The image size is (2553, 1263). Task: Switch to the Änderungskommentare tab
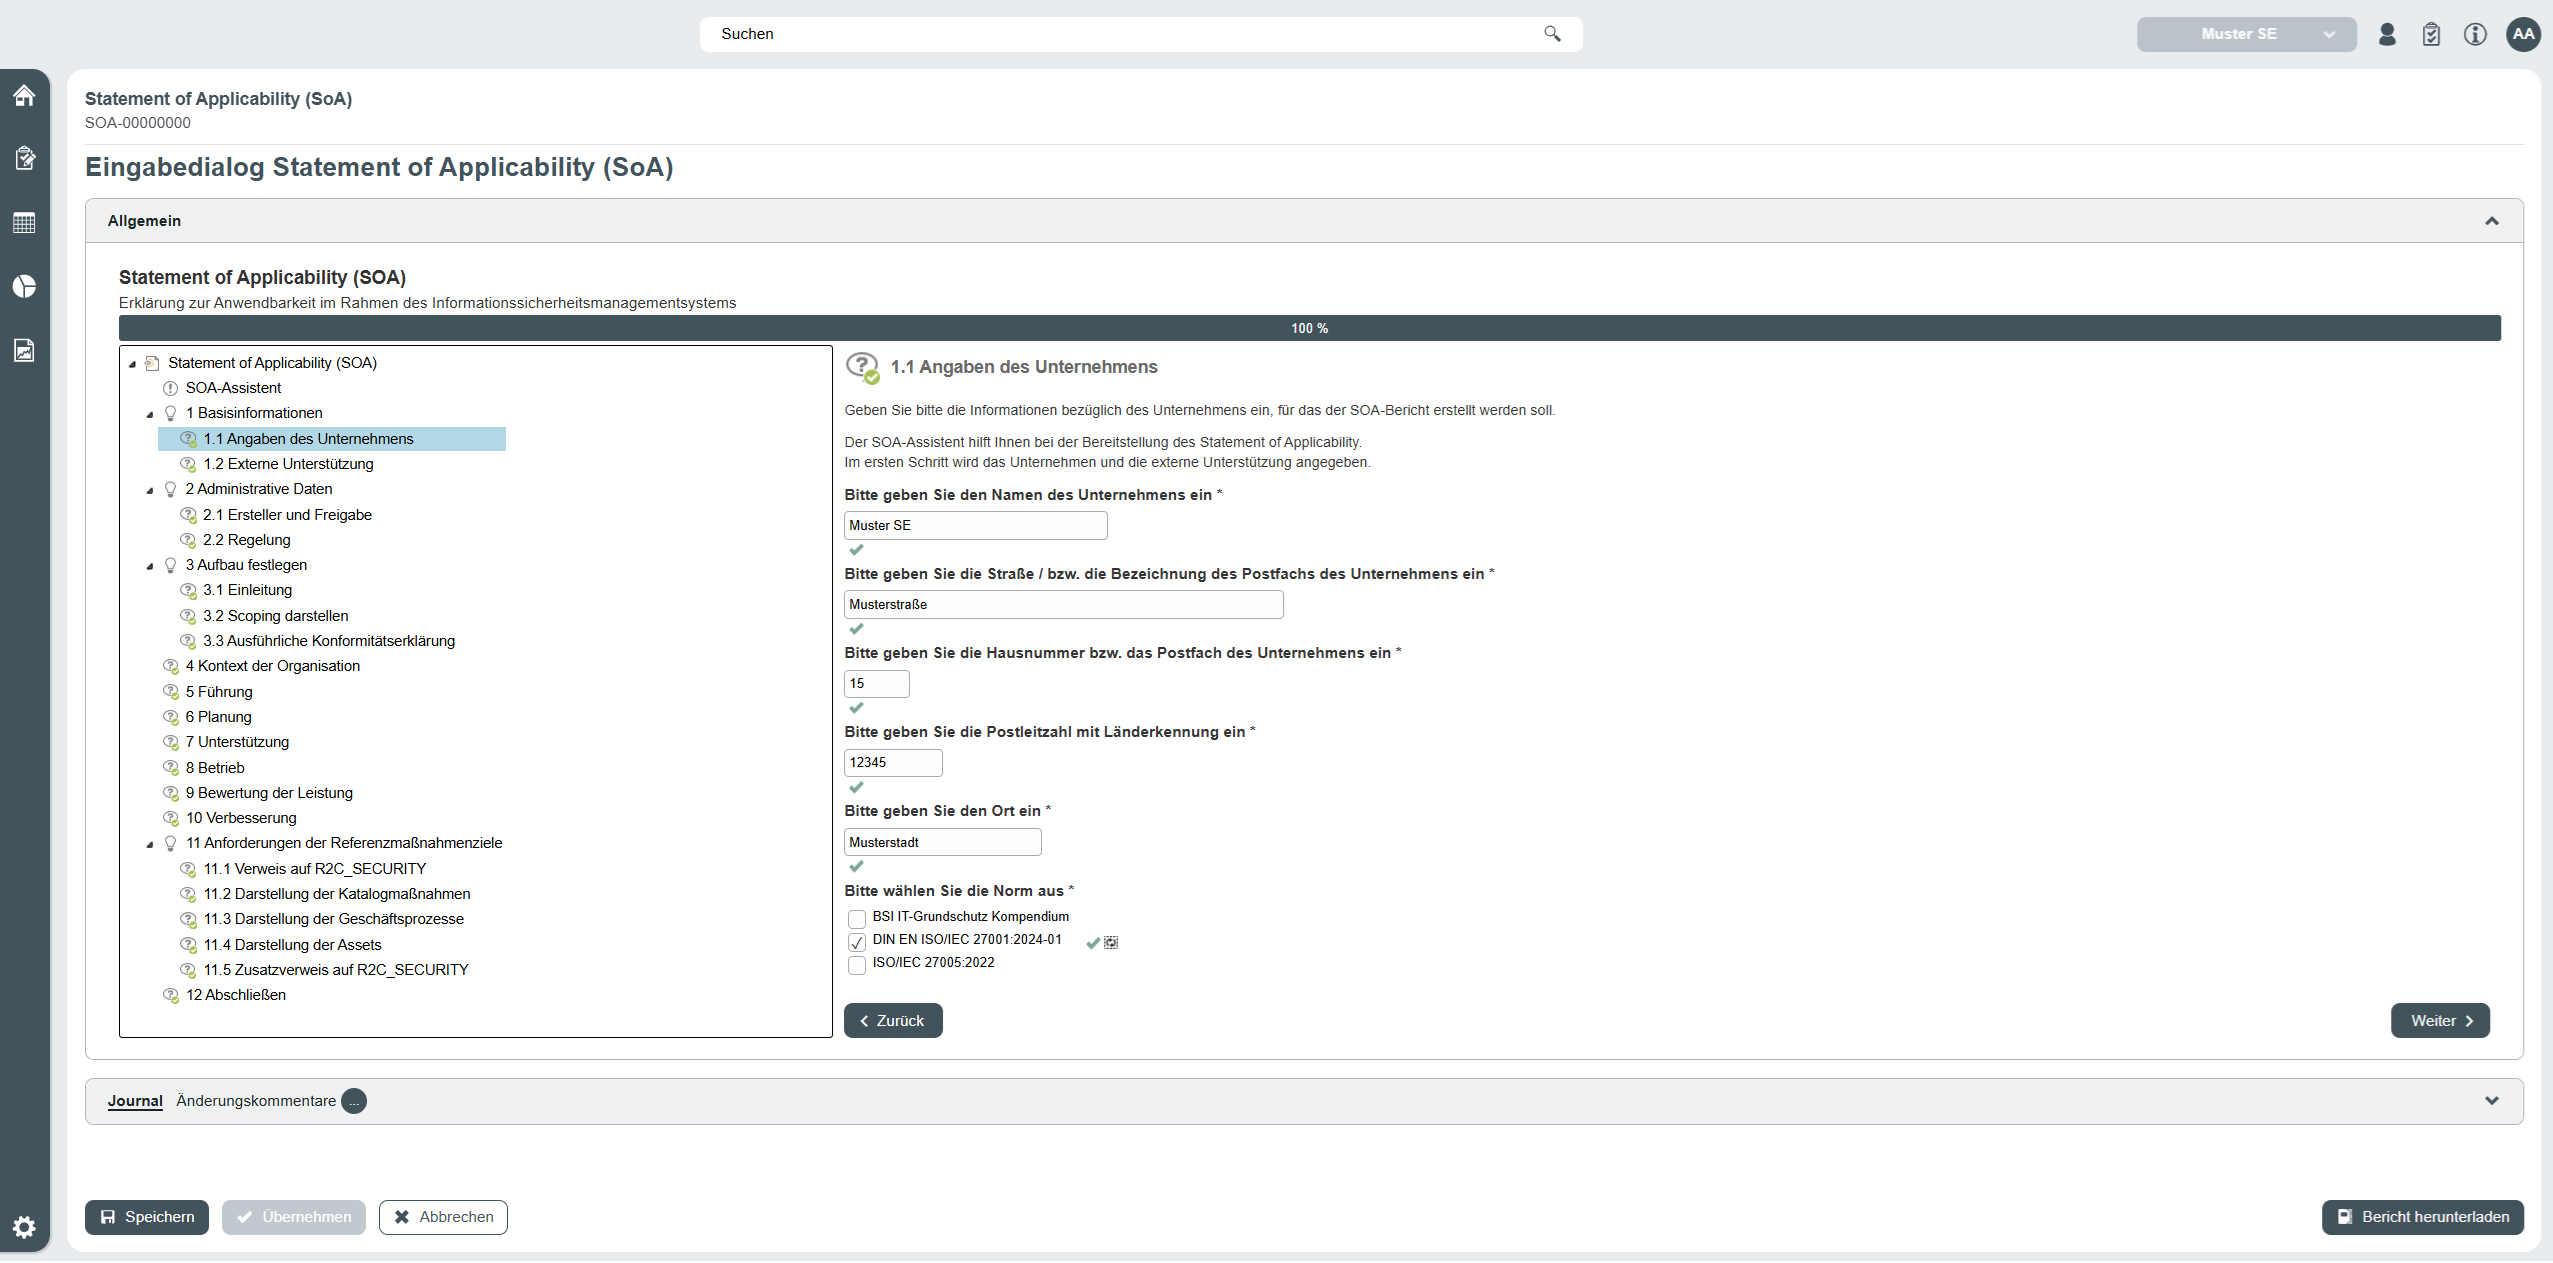tap(256, 1101)
